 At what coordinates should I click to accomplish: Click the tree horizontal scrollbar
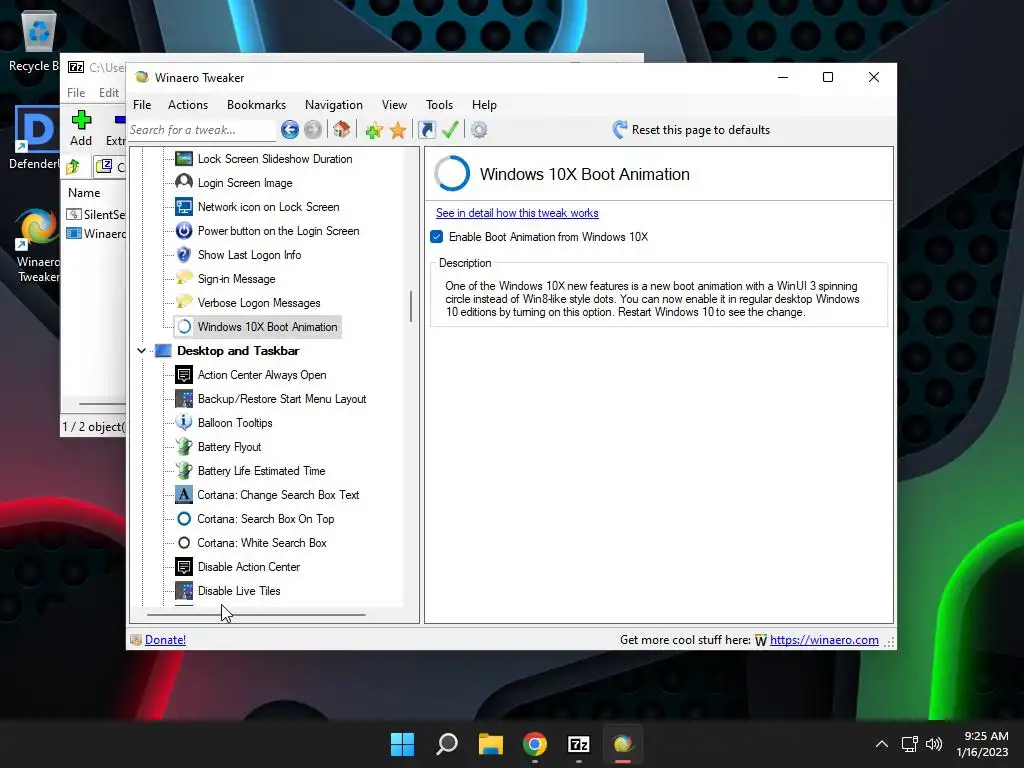256,615
